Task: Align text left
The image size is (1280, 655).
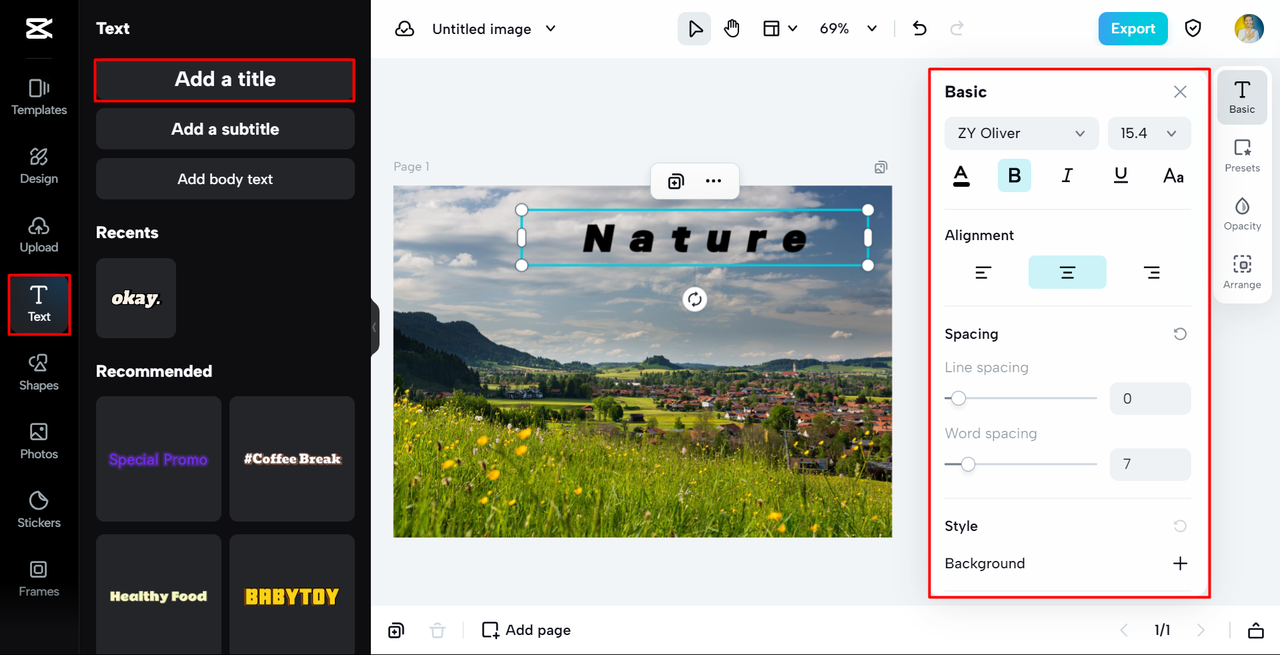Action: tap(983, 272)
